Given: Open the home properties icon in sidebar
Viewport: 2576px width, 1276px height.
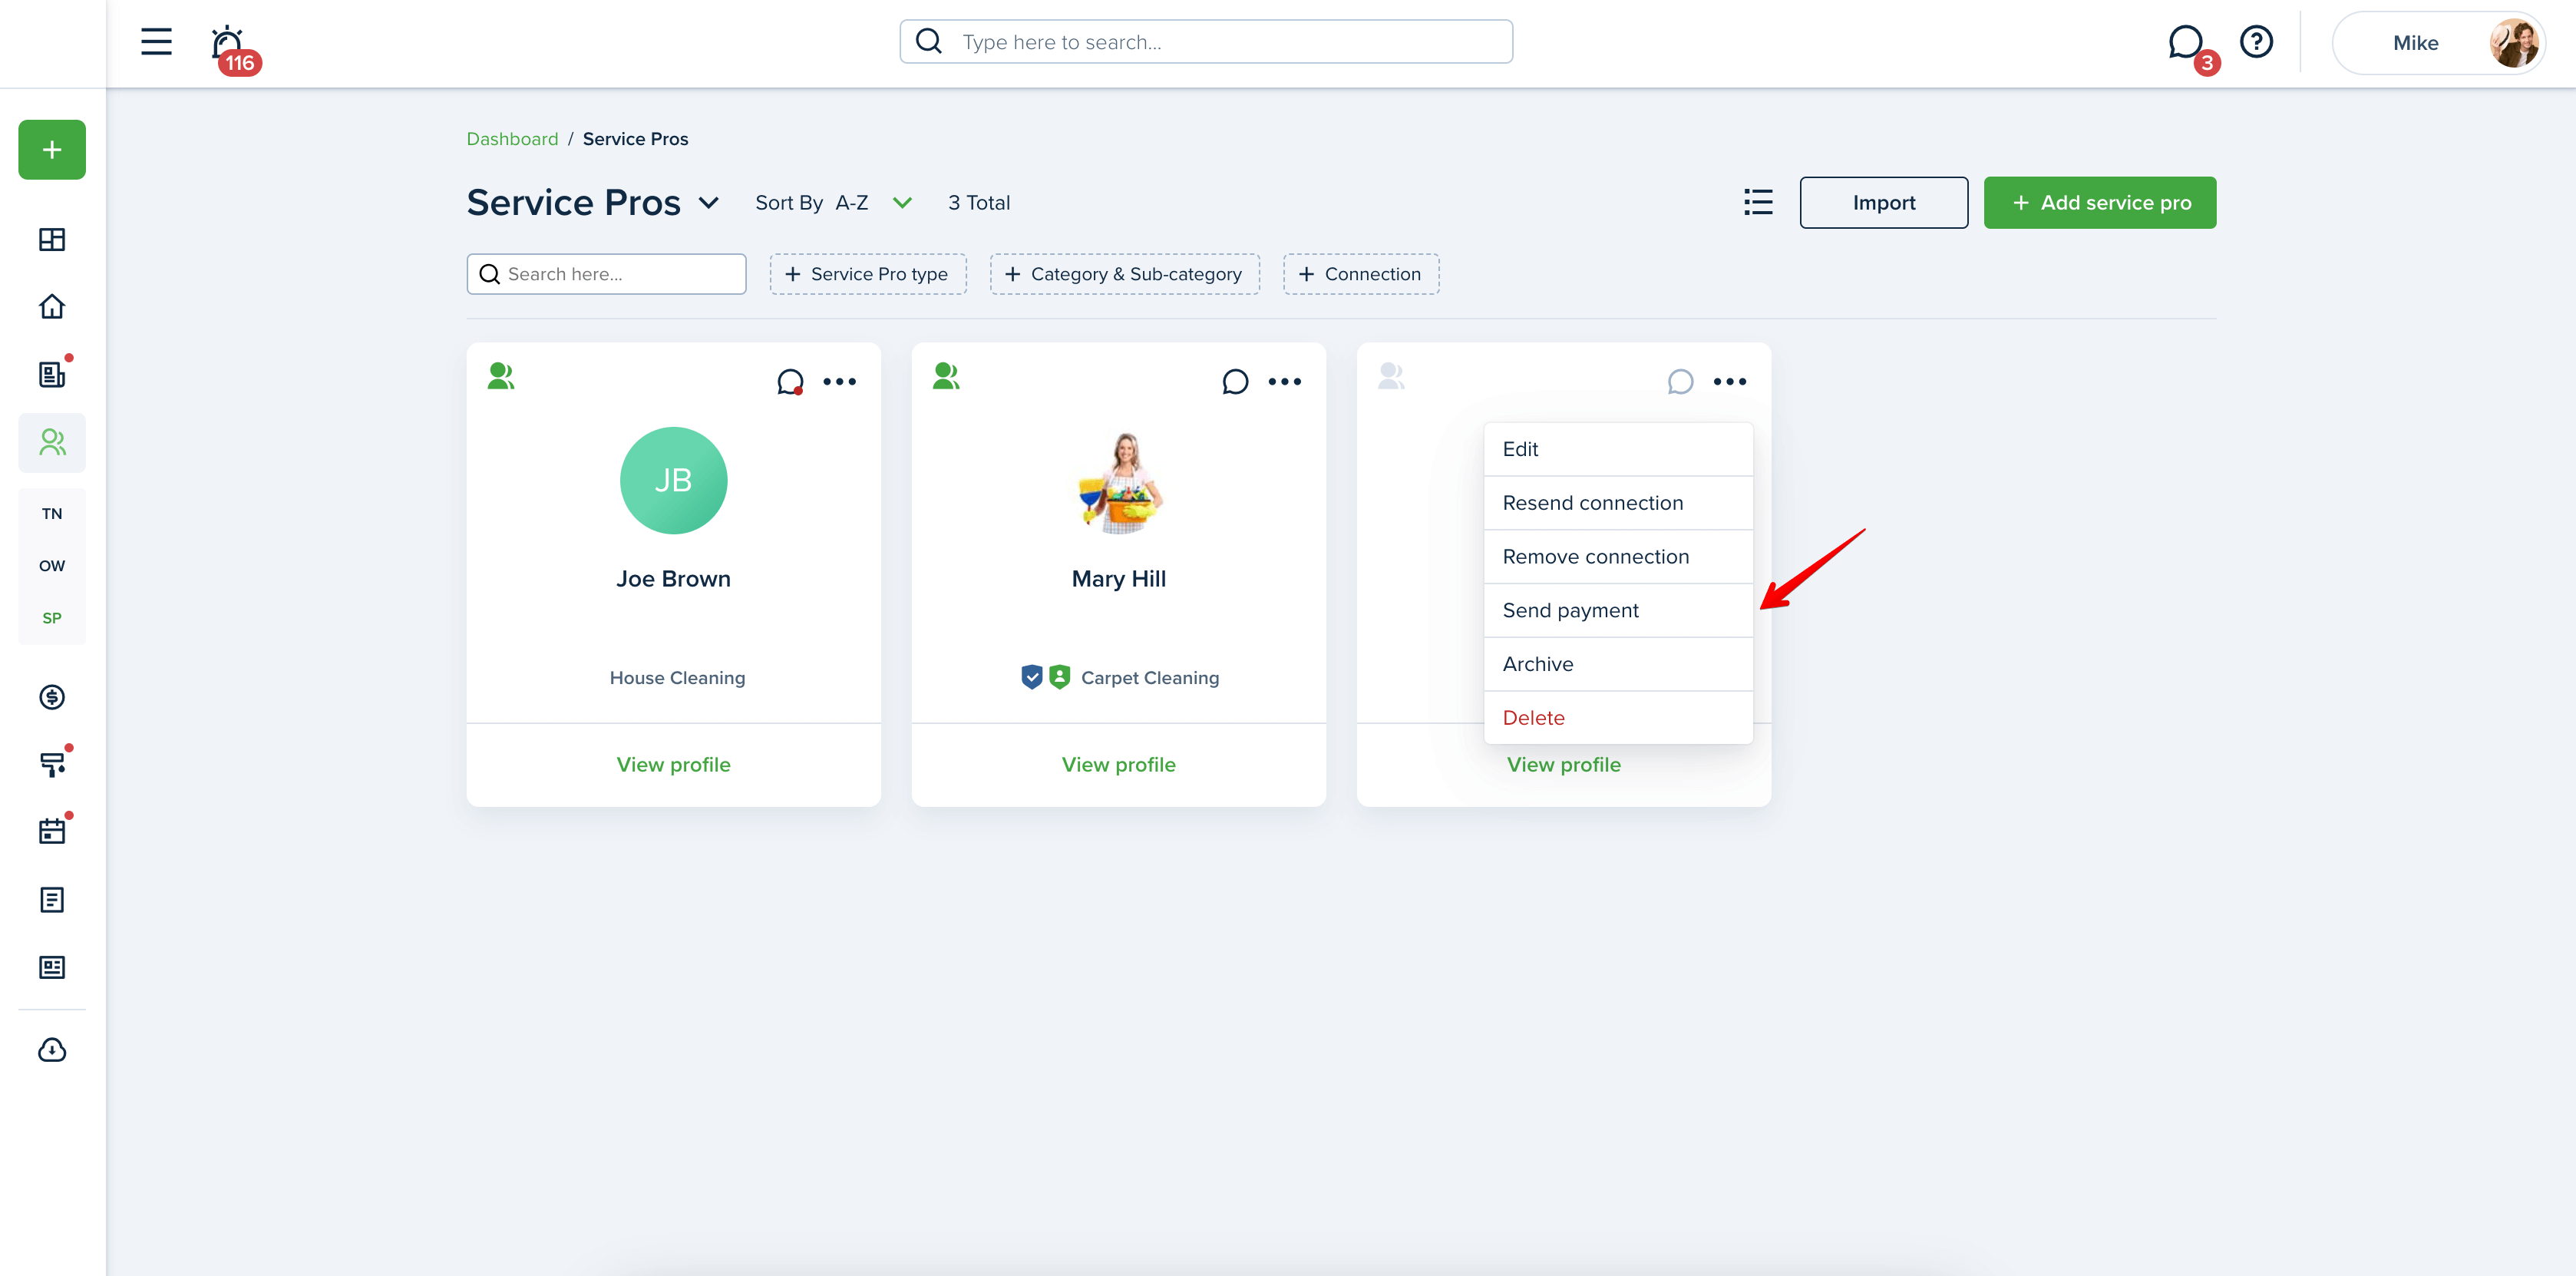Looking at the screenshot, I should (x=52, y=307).
